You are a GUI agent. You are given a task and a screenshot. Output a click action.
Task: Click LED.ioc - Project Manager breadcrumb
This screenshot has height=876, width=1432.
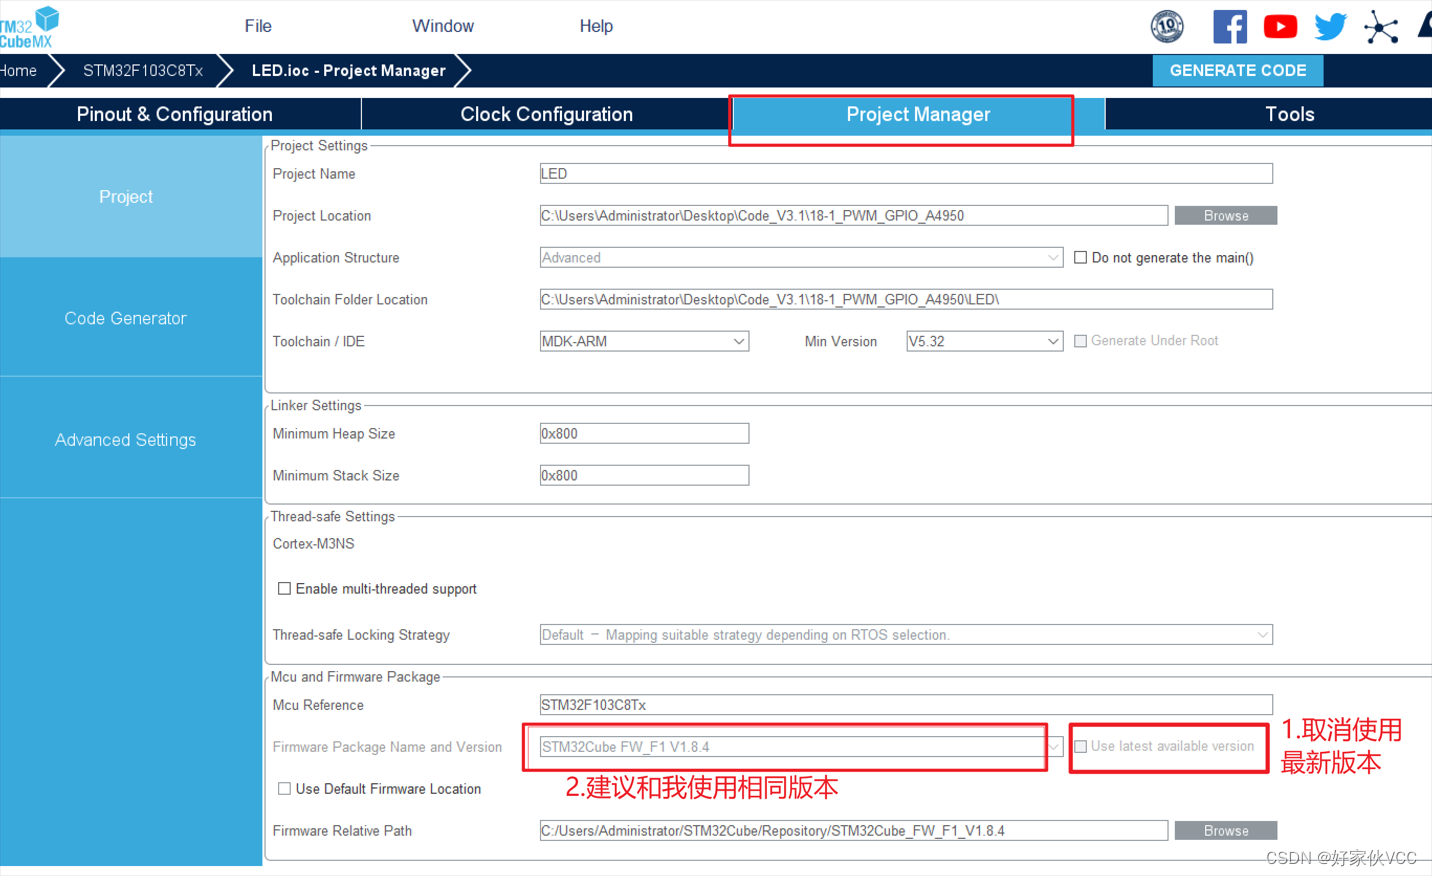pos(349,71)
